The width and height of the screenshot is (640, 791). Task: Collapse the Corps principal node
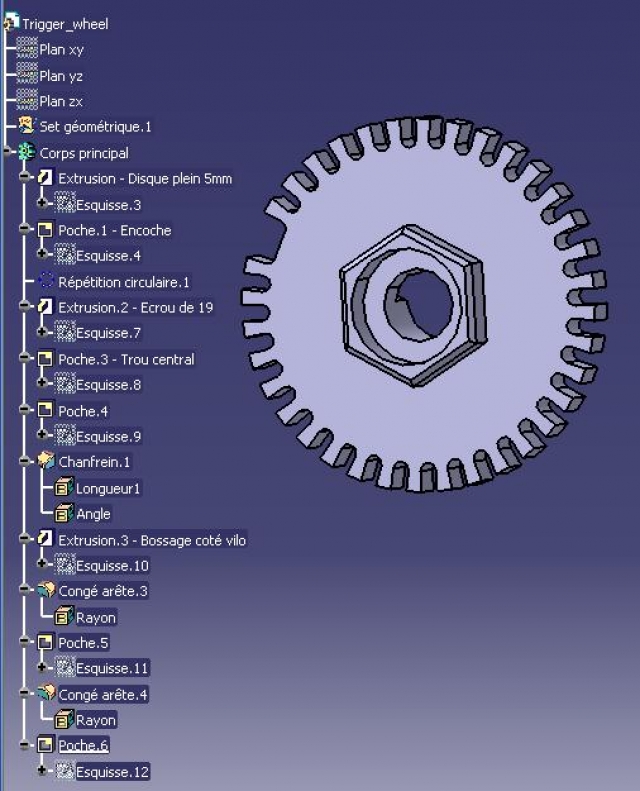[x=6, y=153]
